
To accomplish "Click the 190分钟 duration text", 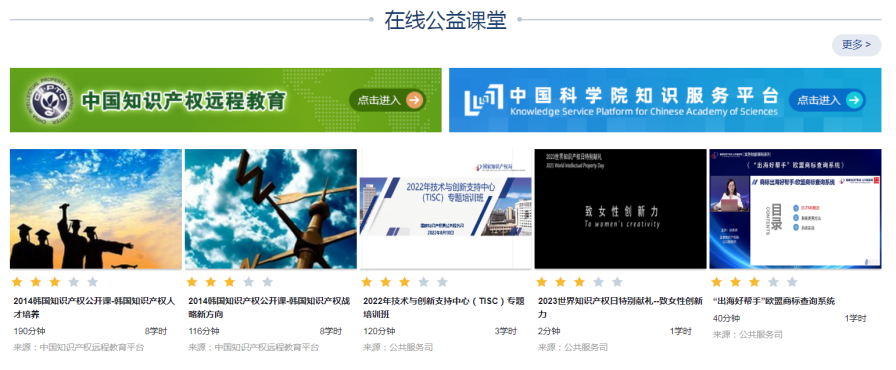I will tap(29, 331).
